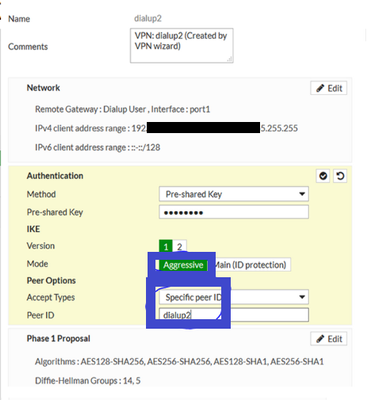The height and width of the screenshot is (400, 368).
Task: Click the Phase 1 Proposal heading
Action: click(x=58, y=339)
